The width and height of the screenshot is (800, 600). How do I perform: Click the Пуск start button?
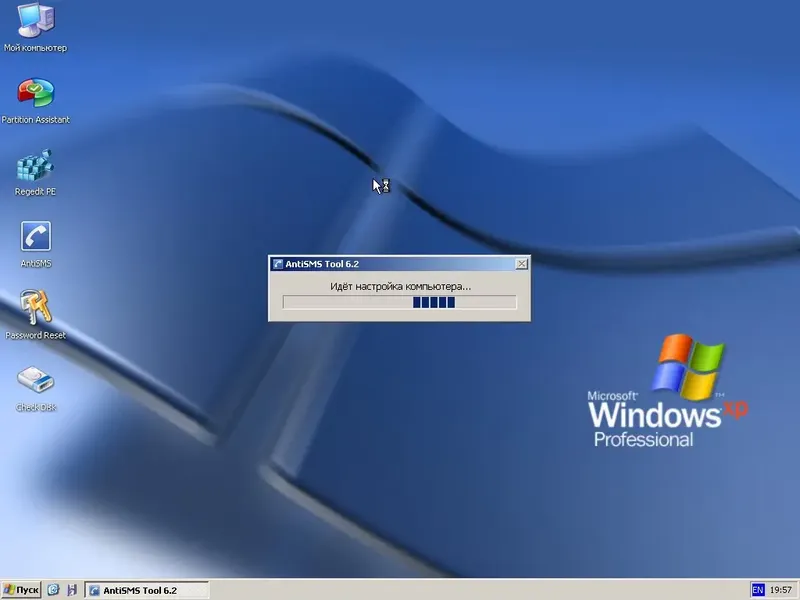[x=21, y=590]
